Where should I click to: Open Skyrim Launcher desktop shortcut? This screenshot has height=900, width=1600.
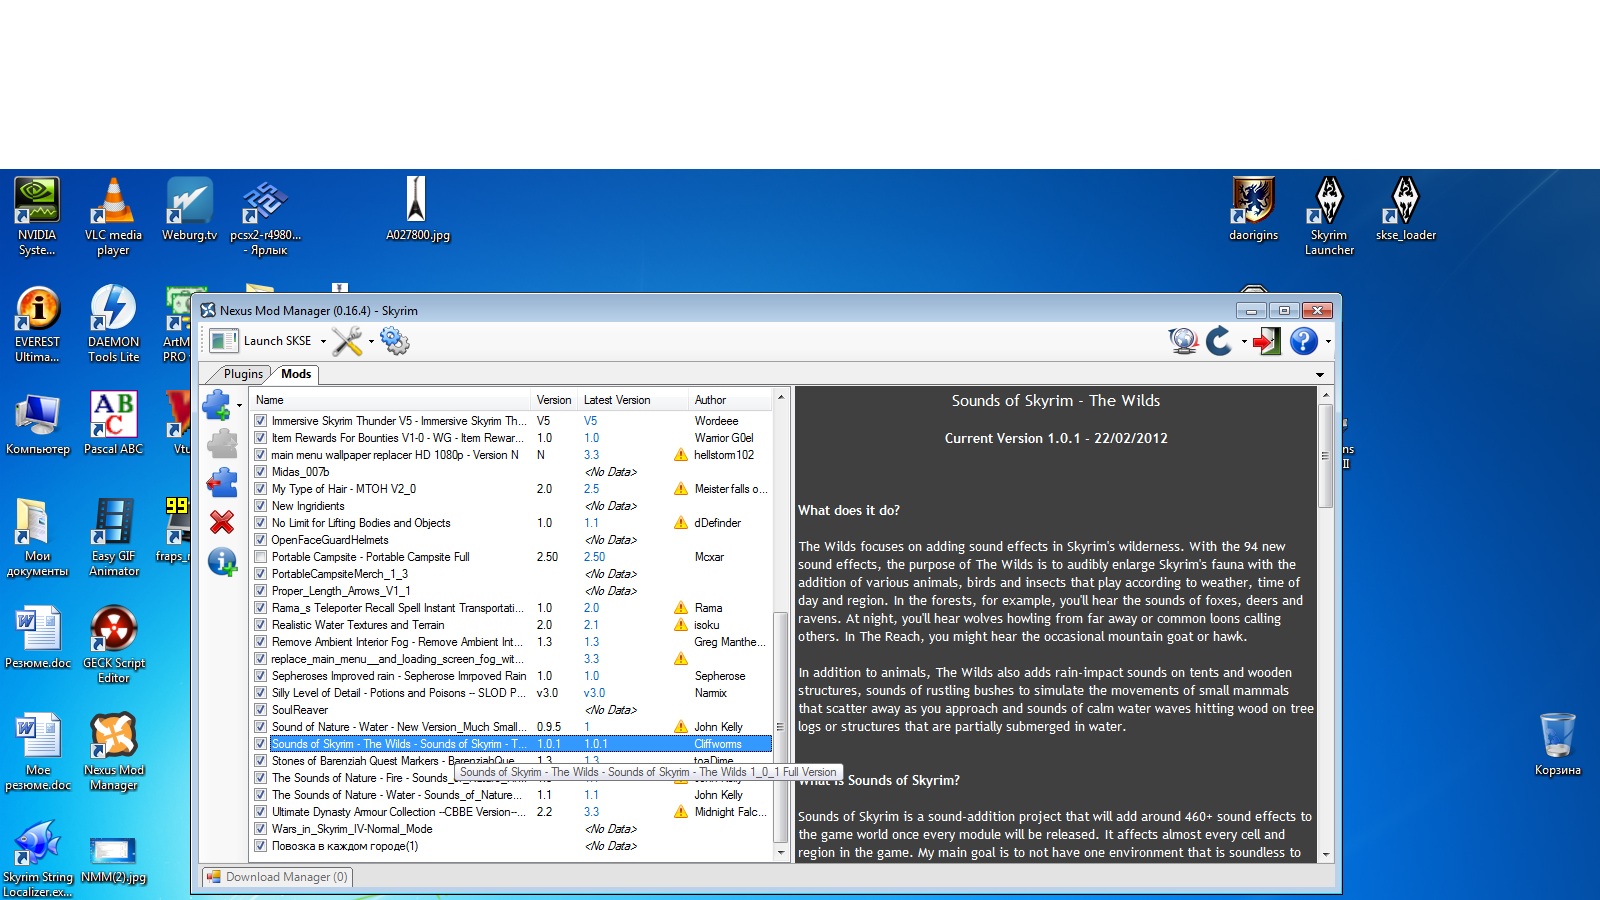coord(1329,216)
